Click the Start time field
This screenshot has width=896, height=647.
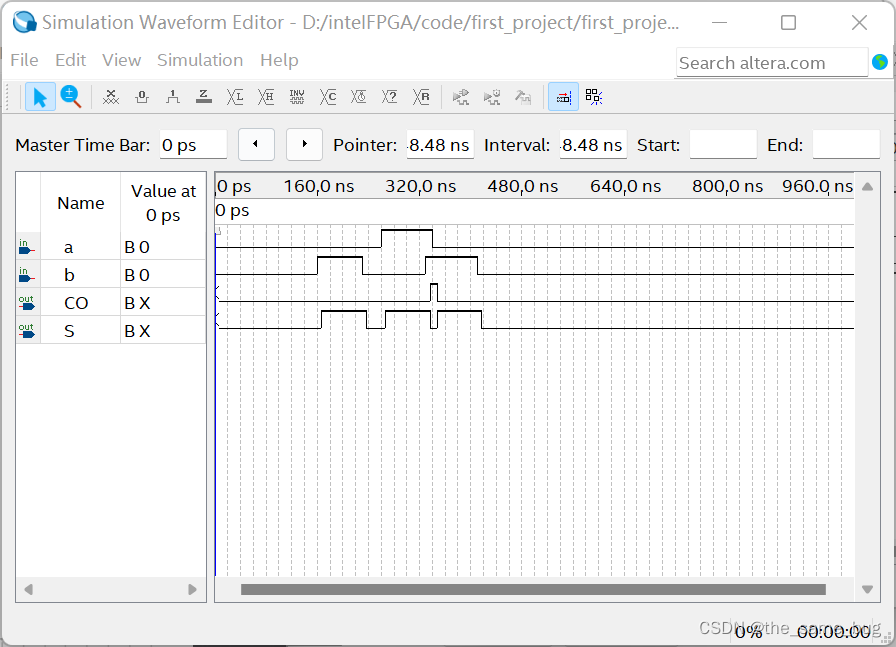[x=723, y=145]
